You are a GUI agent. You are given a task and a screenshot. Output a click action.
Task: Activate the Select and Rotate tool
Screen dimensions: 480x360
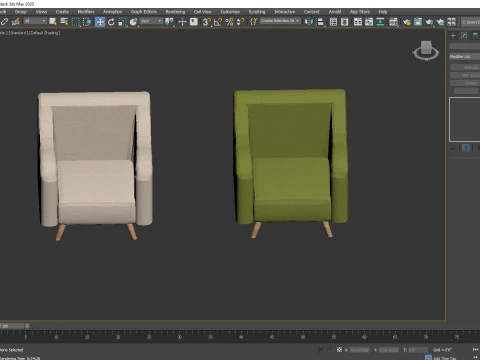(111, 22)
